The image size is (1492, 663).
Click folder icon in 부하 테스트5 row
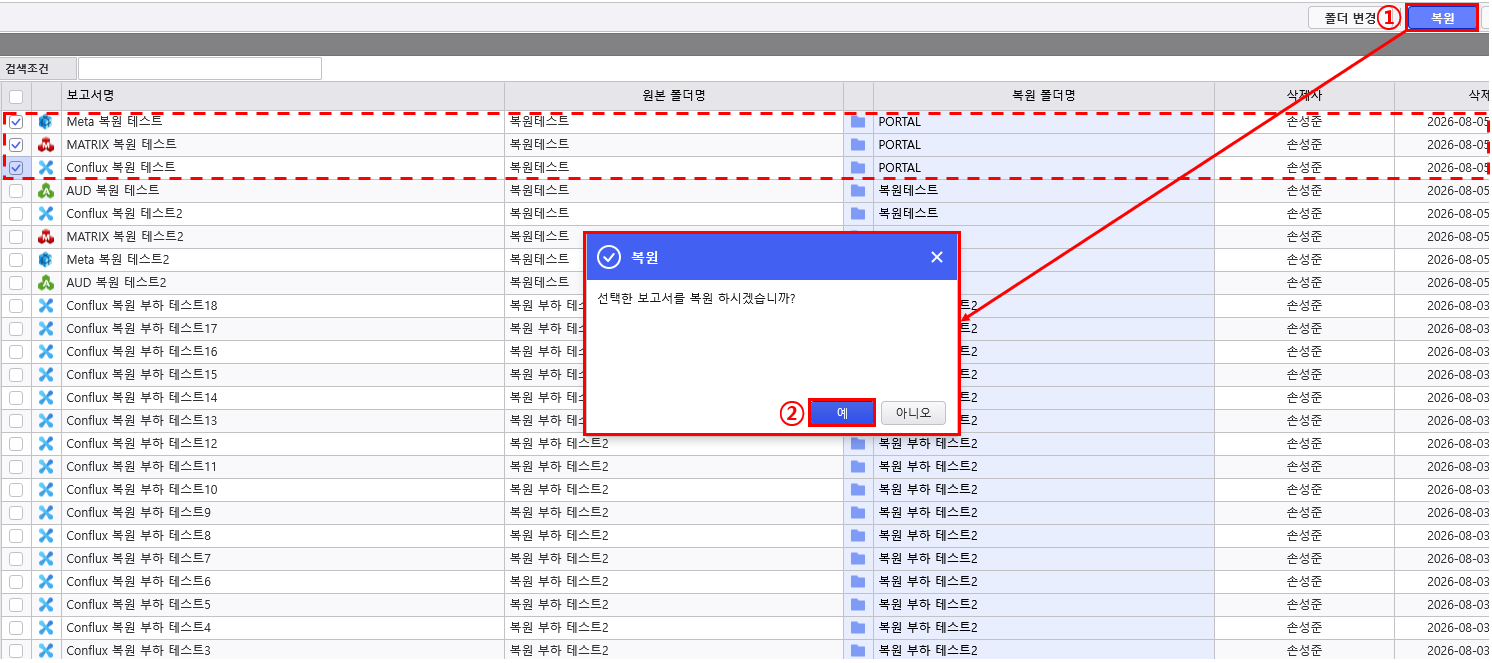pos(858,604)
